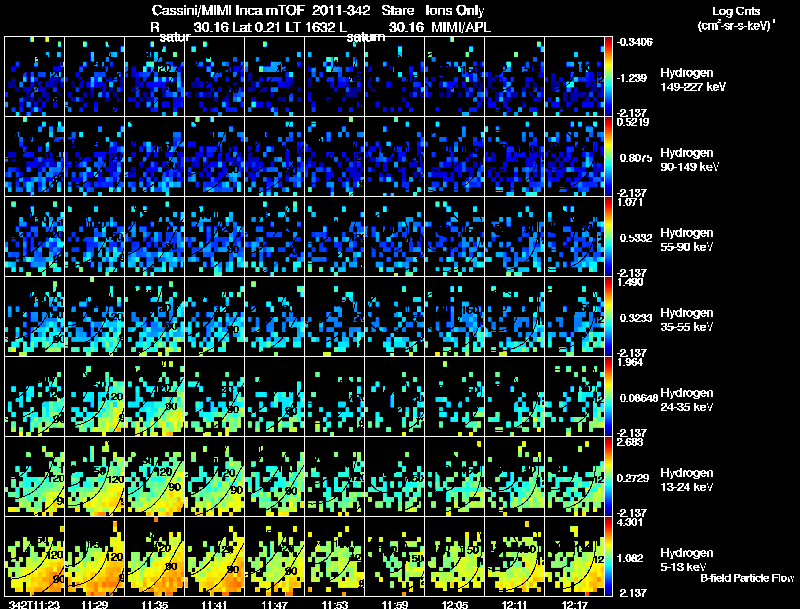Image resolution: width=800 pixels, height=609 pixels.
Task: Click the 4.301 colorbar maximum value
Action: [630, 522]
